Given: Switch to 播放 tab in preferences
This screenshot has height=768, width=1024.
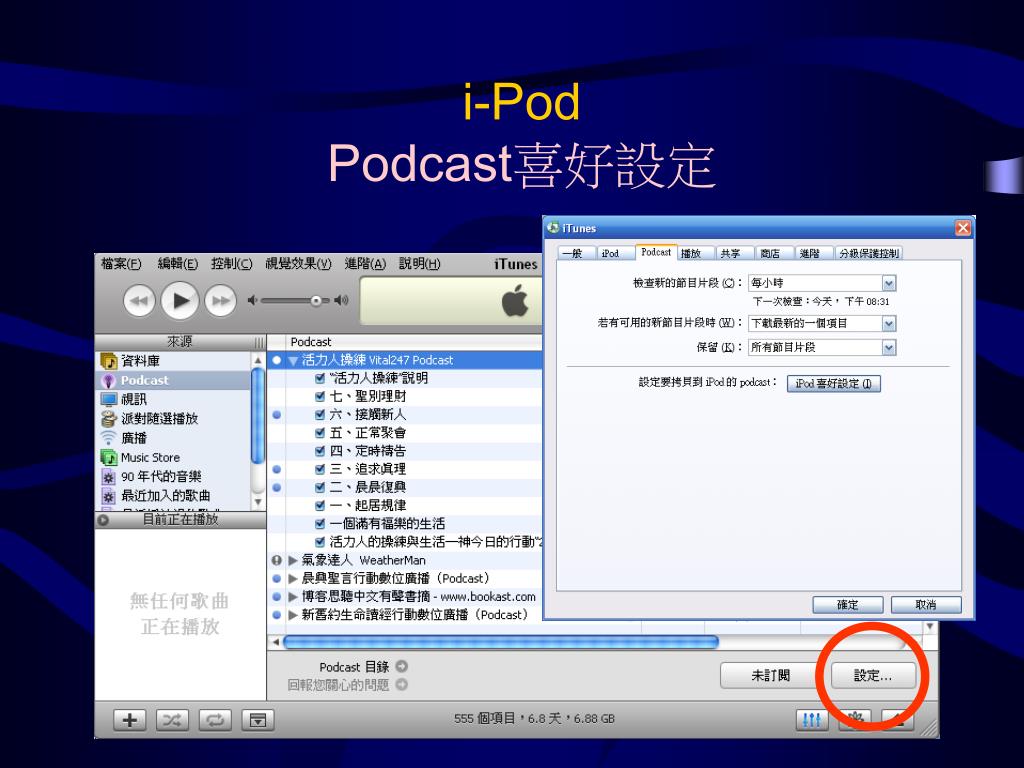Looking at the screenshot, I should (x=692, y=253).
